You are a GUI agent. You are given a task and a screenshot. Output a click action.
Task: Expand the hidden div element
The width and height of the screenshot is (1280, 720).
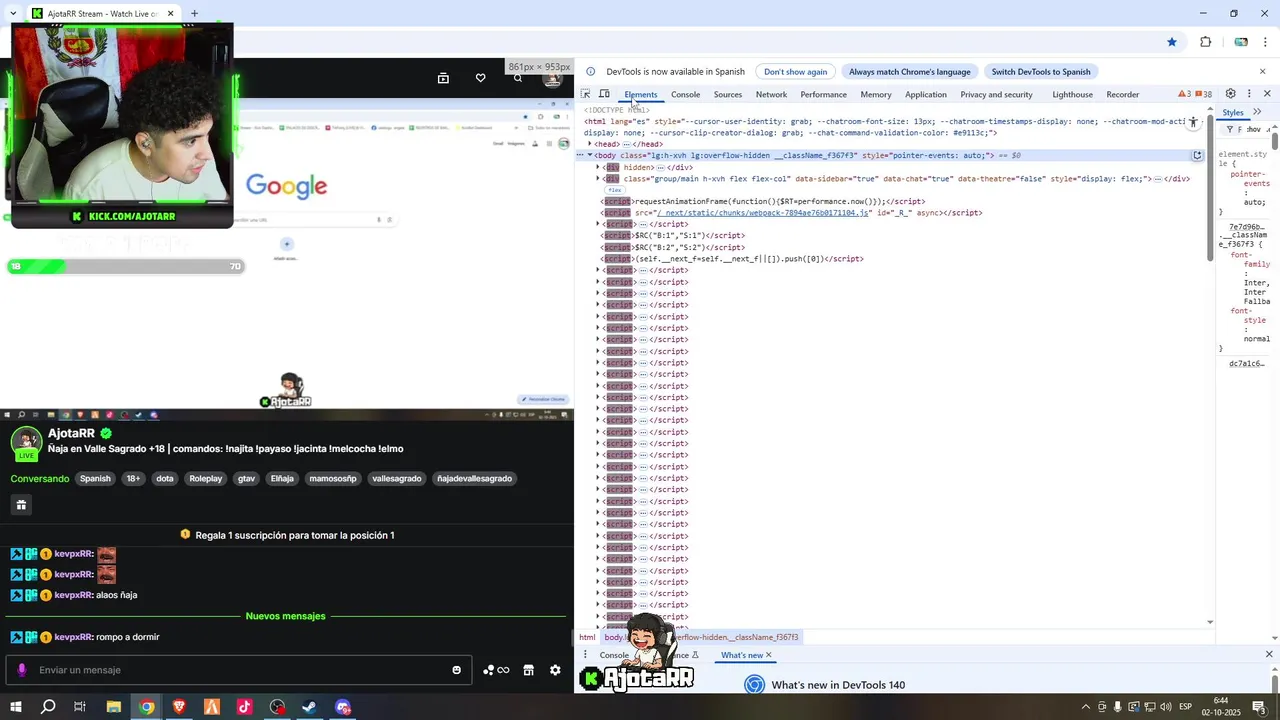click(x=598, y=167)
